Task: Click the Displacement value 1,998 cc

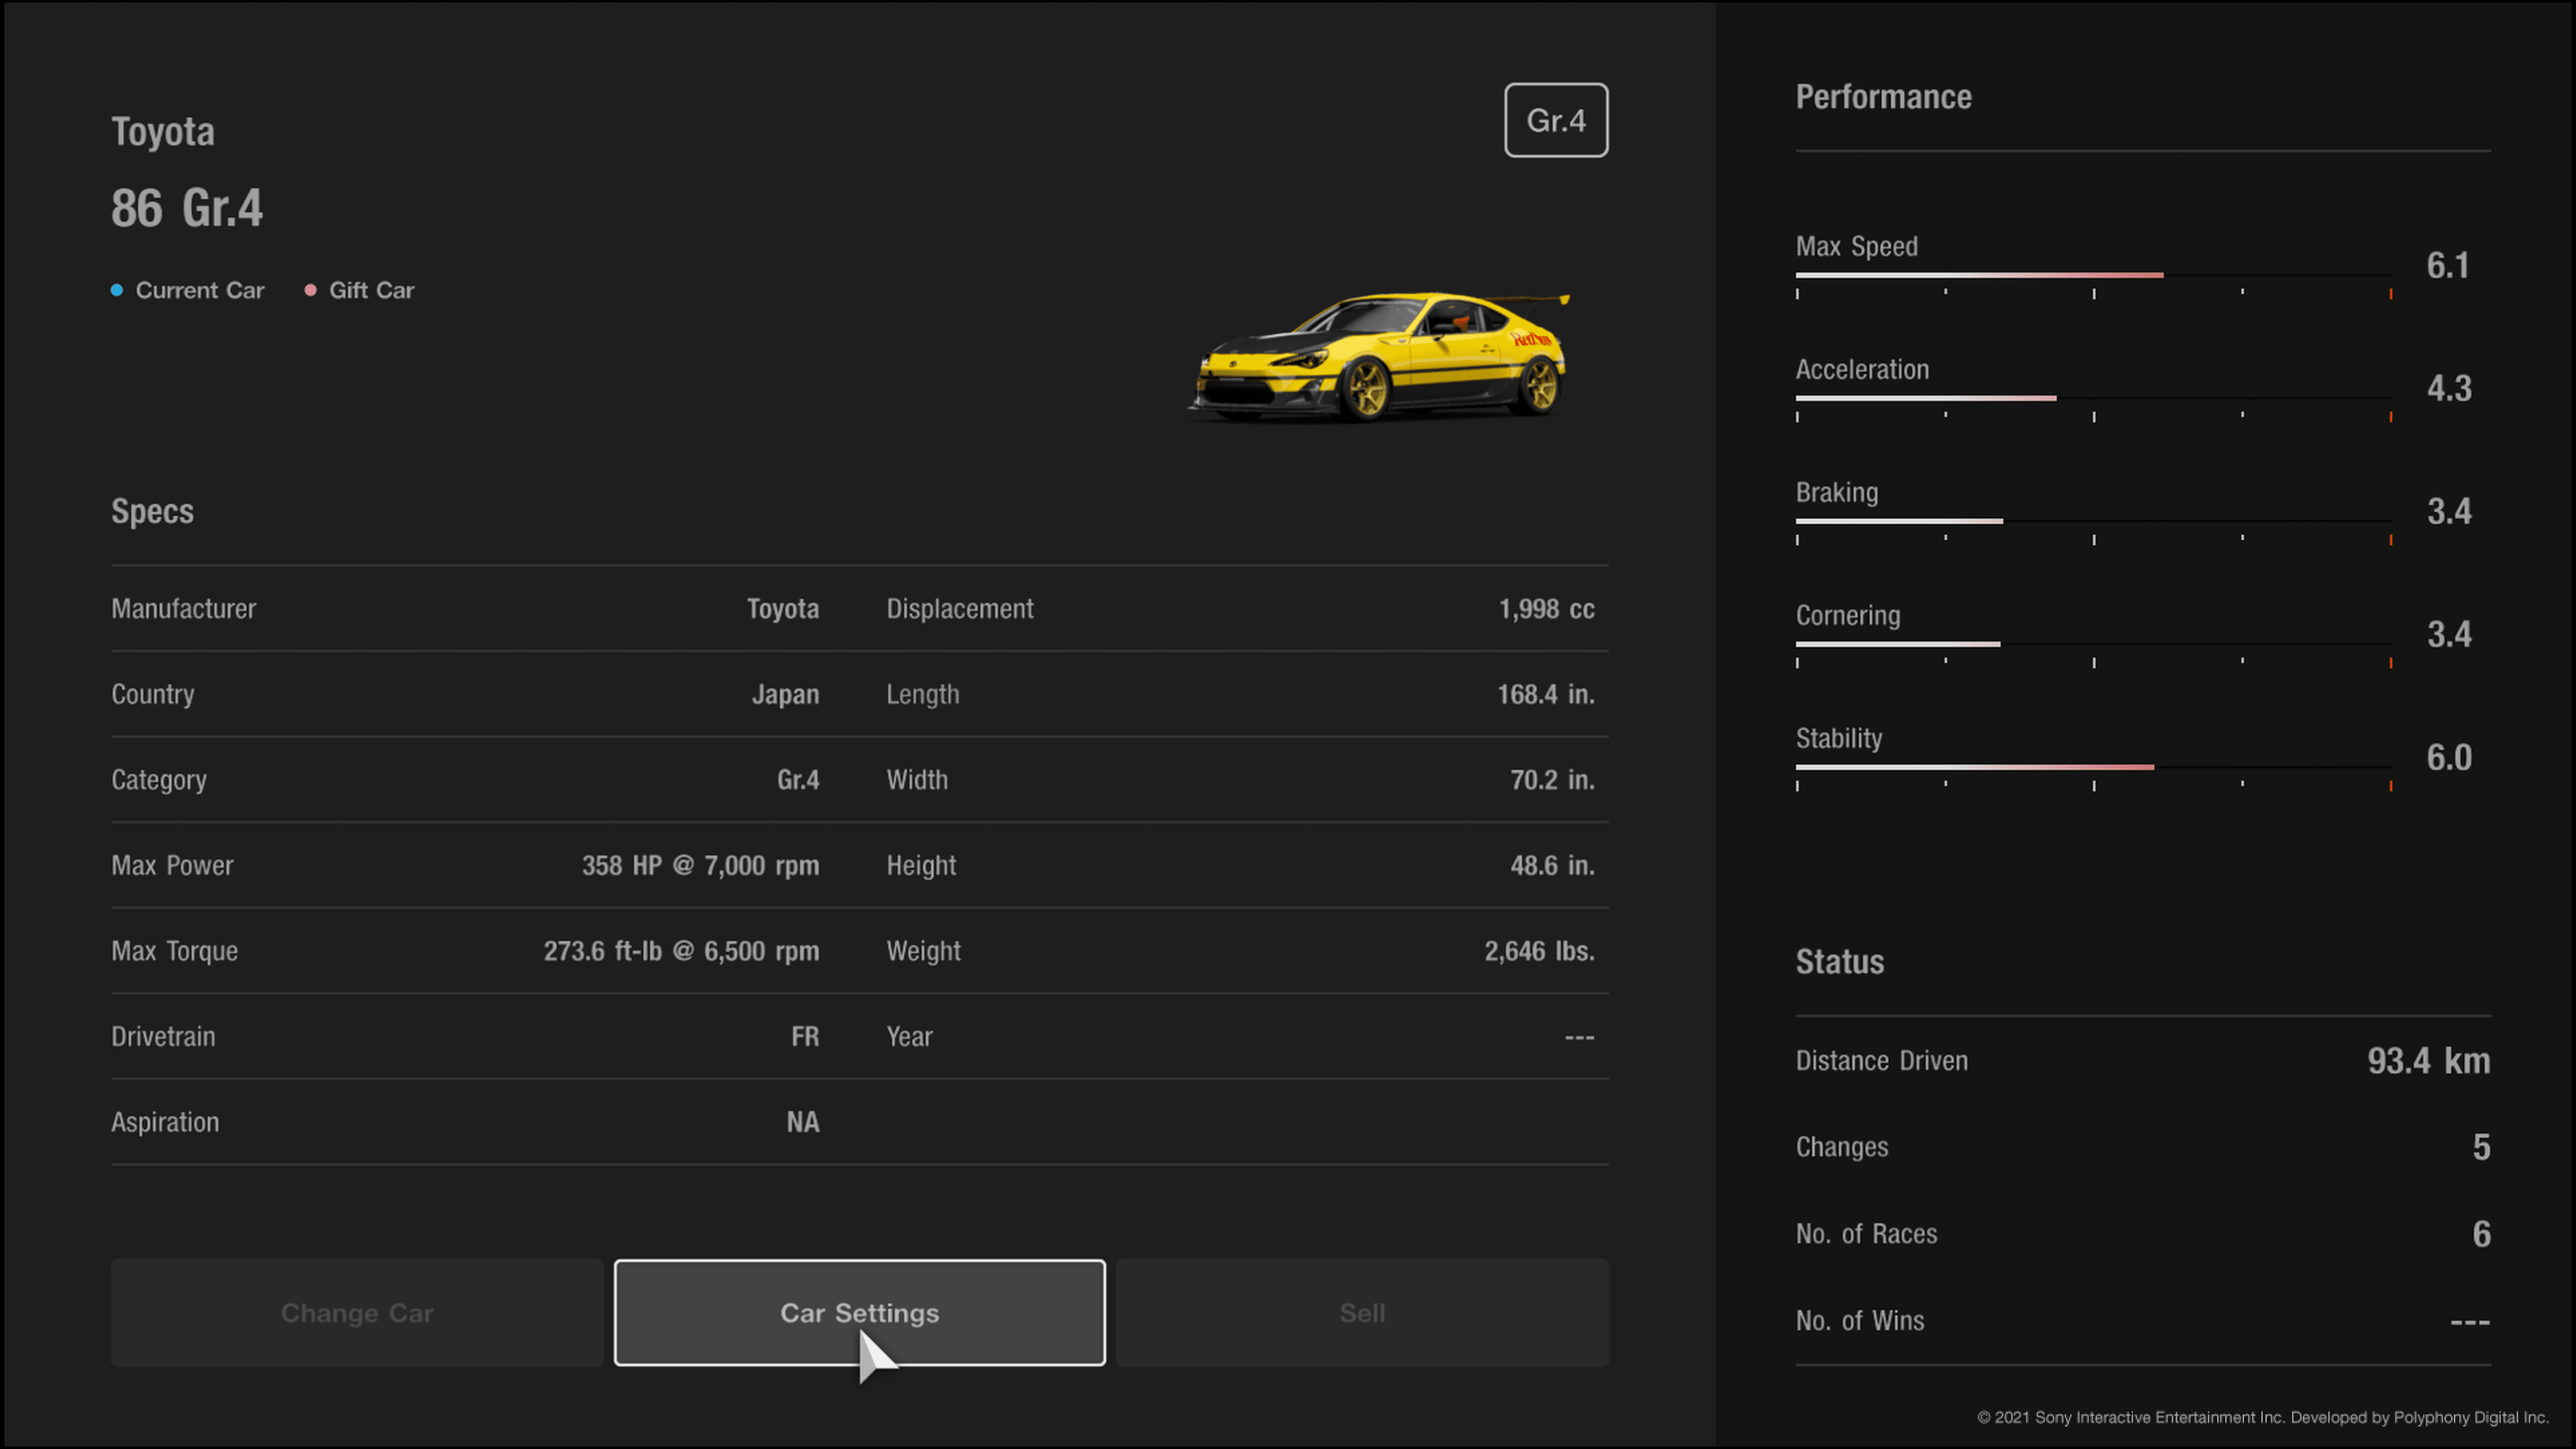Action: [x=1546, y=609]
